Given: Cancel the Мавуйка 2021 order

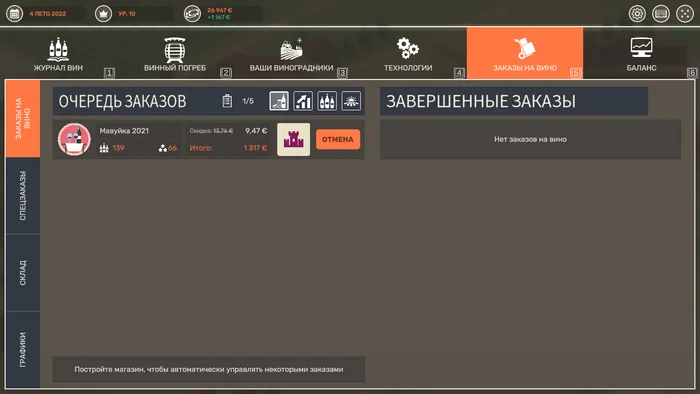Looking at the screenshot, I should coord(338,139).
